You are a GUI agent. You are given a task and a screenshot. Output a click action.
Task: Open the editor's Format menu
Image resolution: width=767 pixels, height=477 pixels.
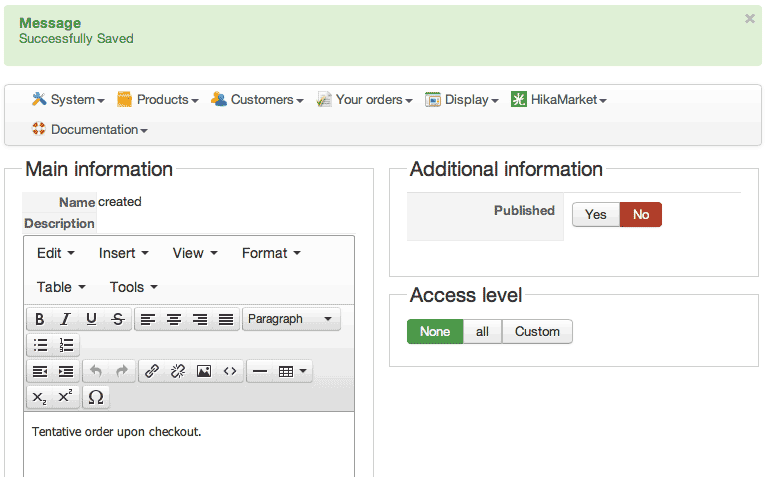(x=271, y=253)
